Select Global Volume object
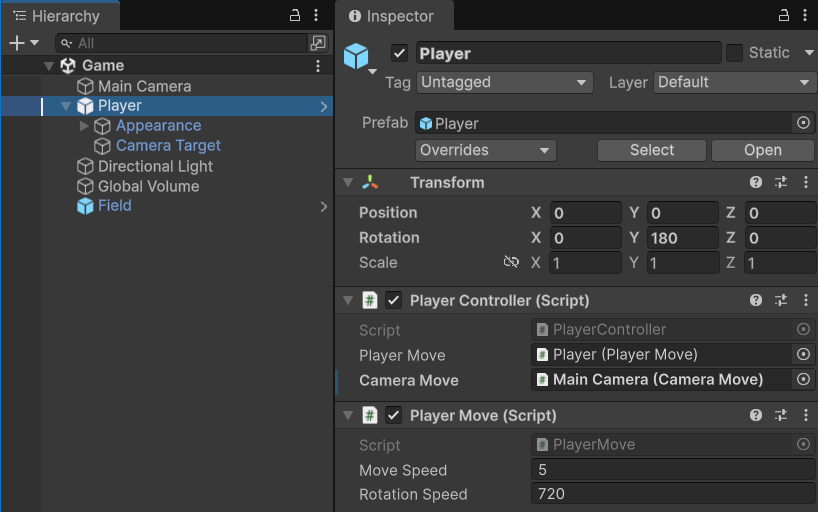The height and width of the screenshot is (512, 818). 149,186
